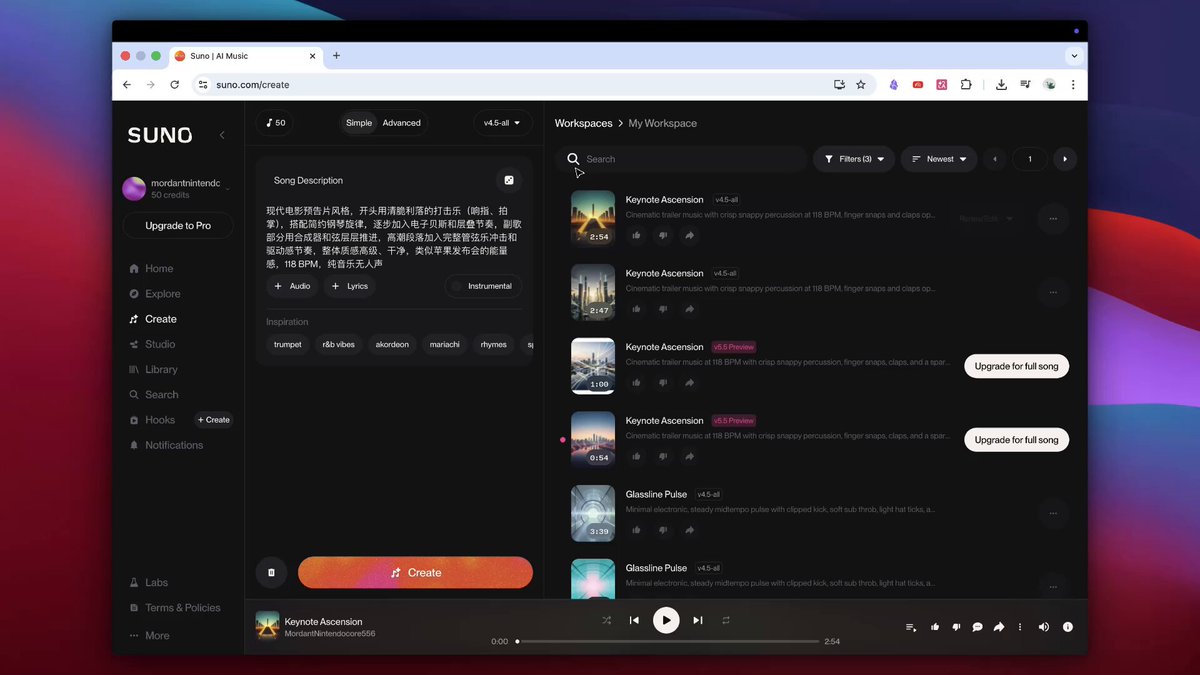Open the Explore page
The image size is (1200, 675).
(x=154, y=294)
